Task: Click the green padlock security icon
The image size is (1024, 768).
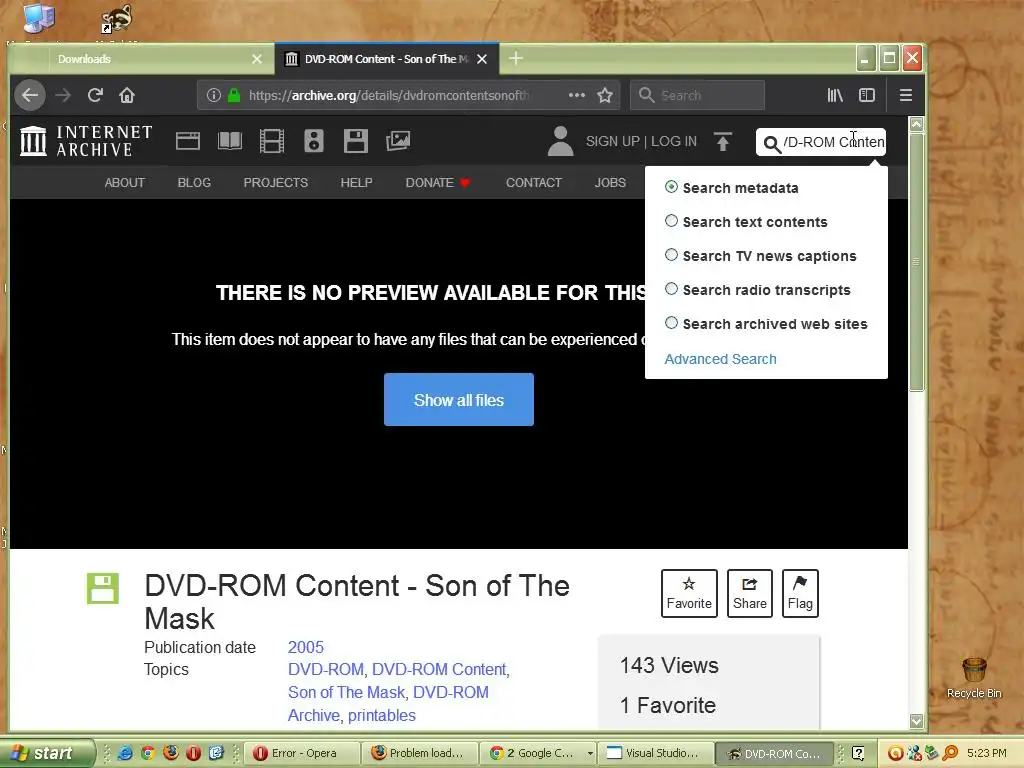Action: tap(234, 95)
